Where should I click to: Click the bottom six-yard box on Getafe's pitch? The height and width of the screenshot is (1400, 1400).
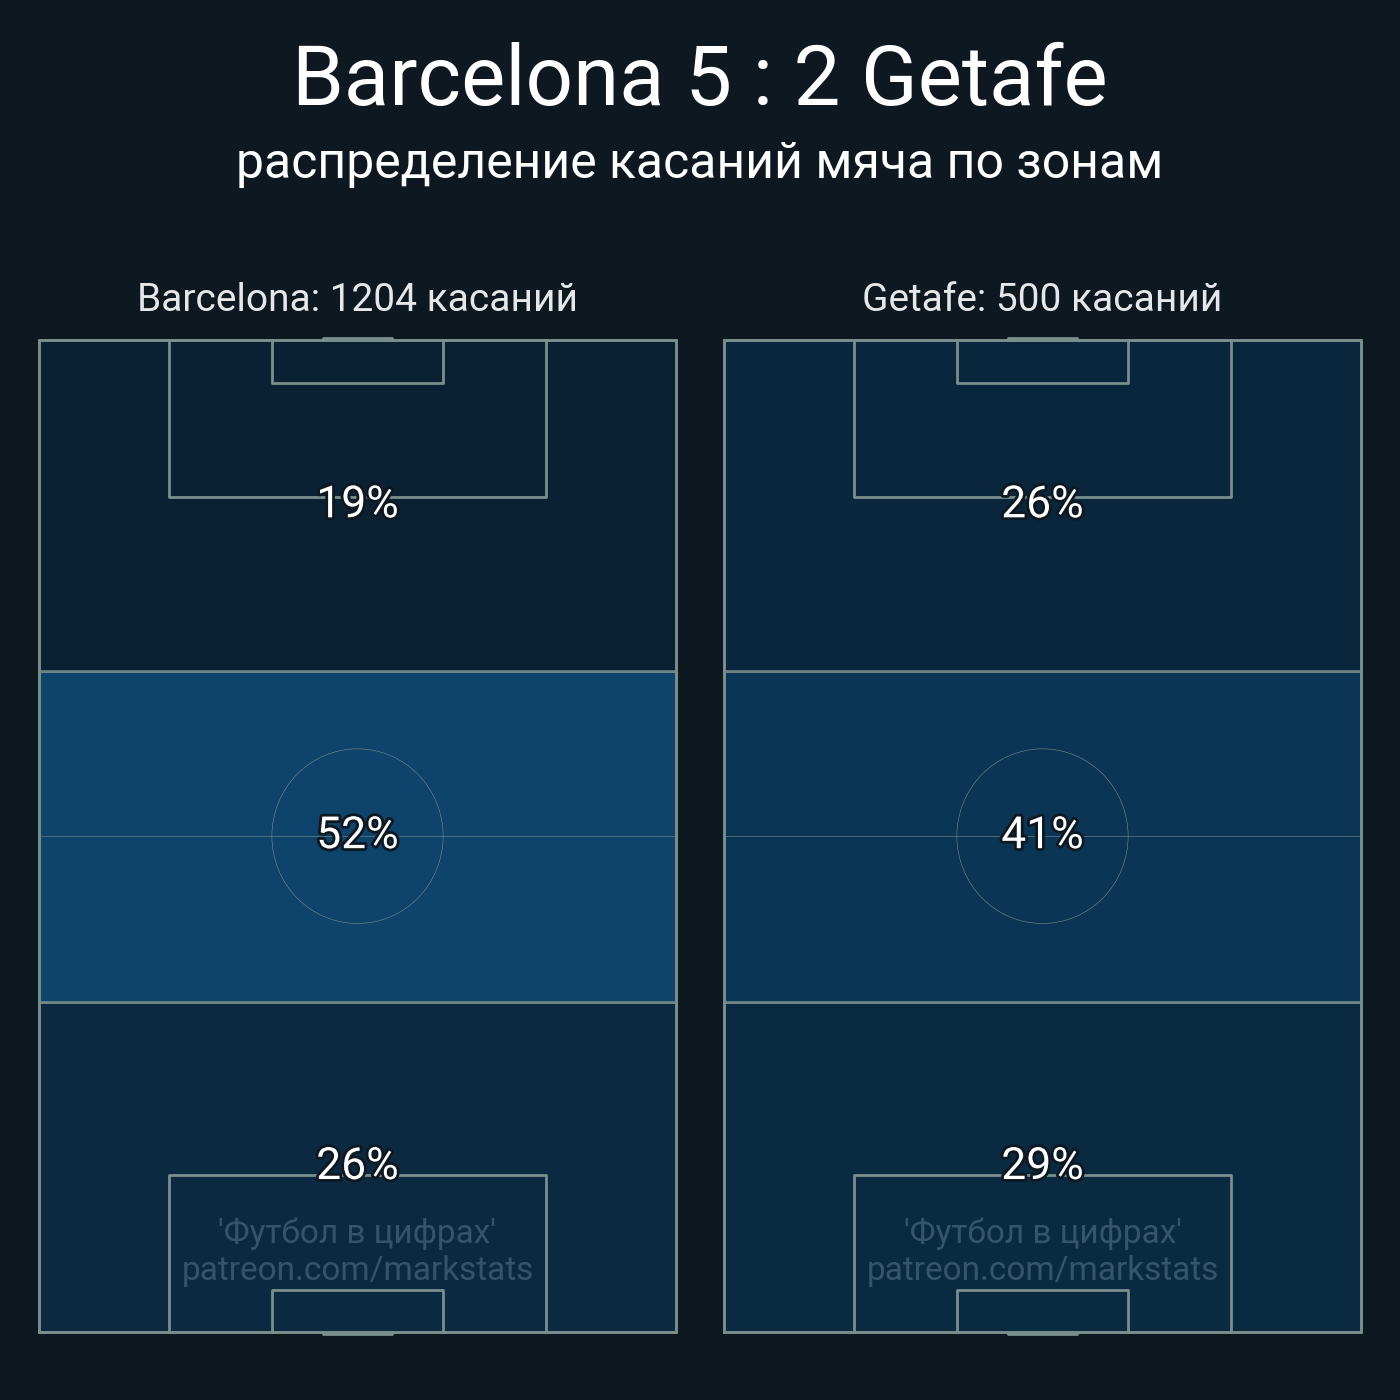1042,1311
